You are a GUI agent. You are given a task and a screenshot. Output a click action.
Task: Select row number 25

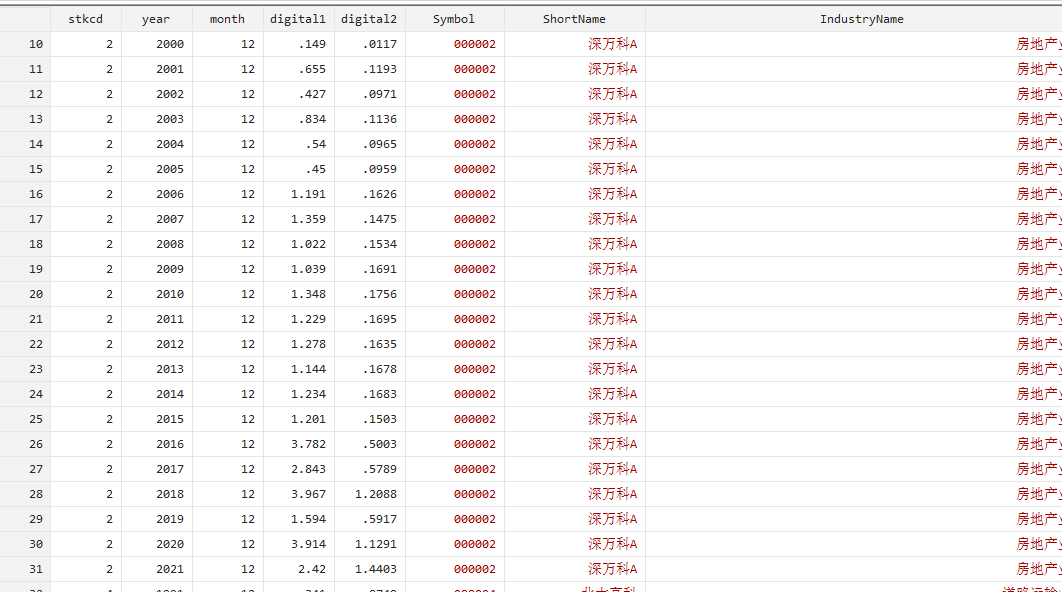(x=25, y=419)
